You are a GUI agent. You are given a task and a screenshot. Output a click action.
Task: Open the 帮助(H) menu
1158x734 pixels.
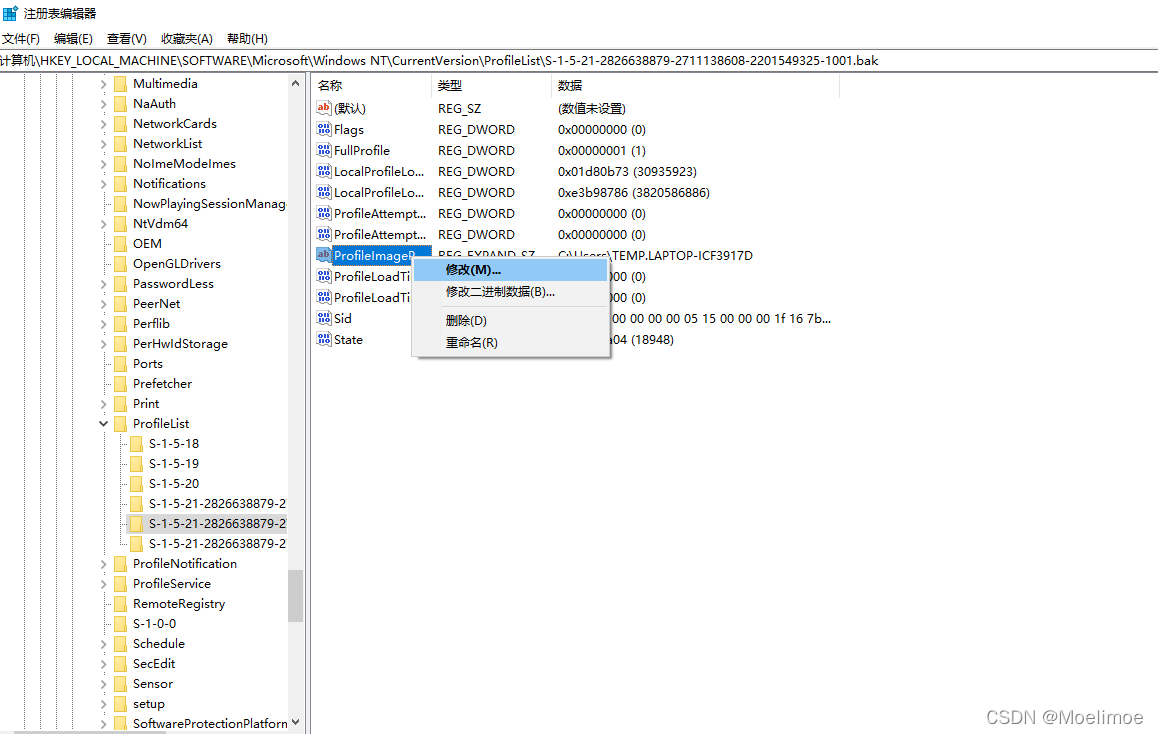[x=247, y=38]
